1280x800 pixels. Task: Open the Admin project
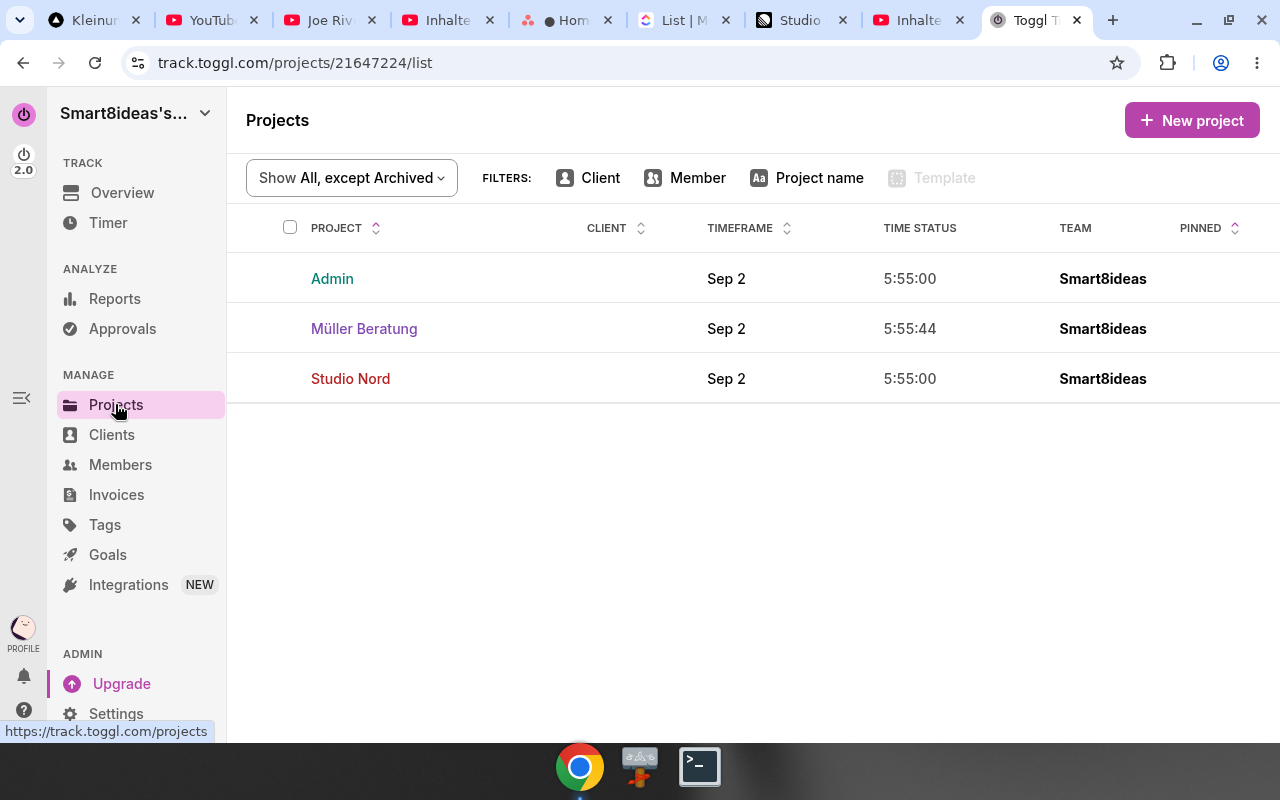pos(332,279)
